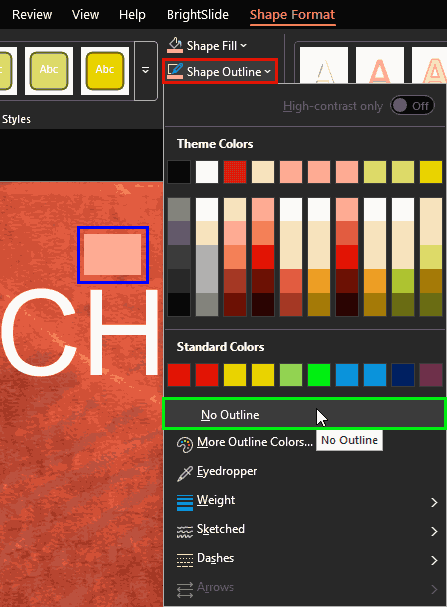
Task: Apply the light yellow Abc shape style
Action: coord(49,71)
